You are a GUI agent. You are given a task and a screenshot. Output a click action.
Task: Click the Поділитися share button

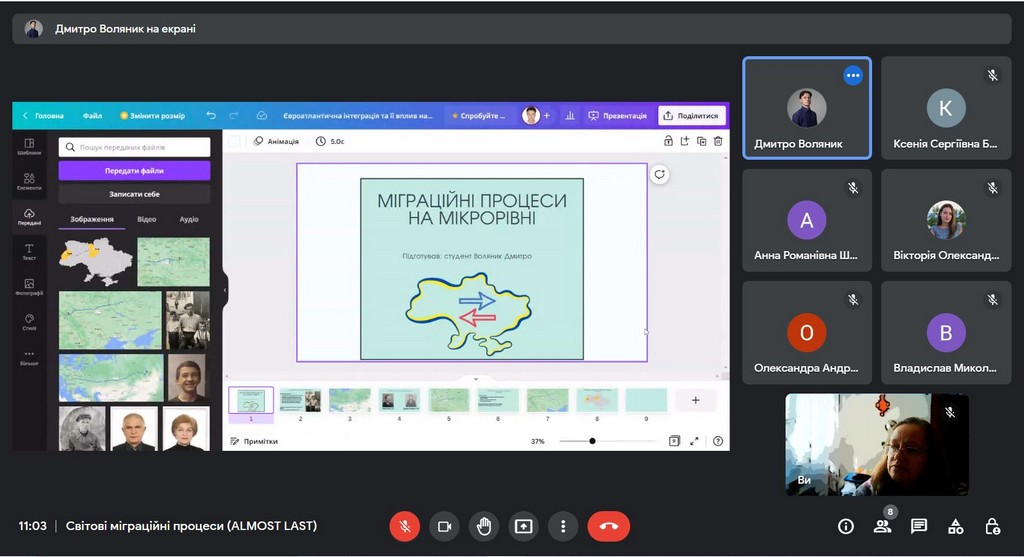click(x=691, y=116)
